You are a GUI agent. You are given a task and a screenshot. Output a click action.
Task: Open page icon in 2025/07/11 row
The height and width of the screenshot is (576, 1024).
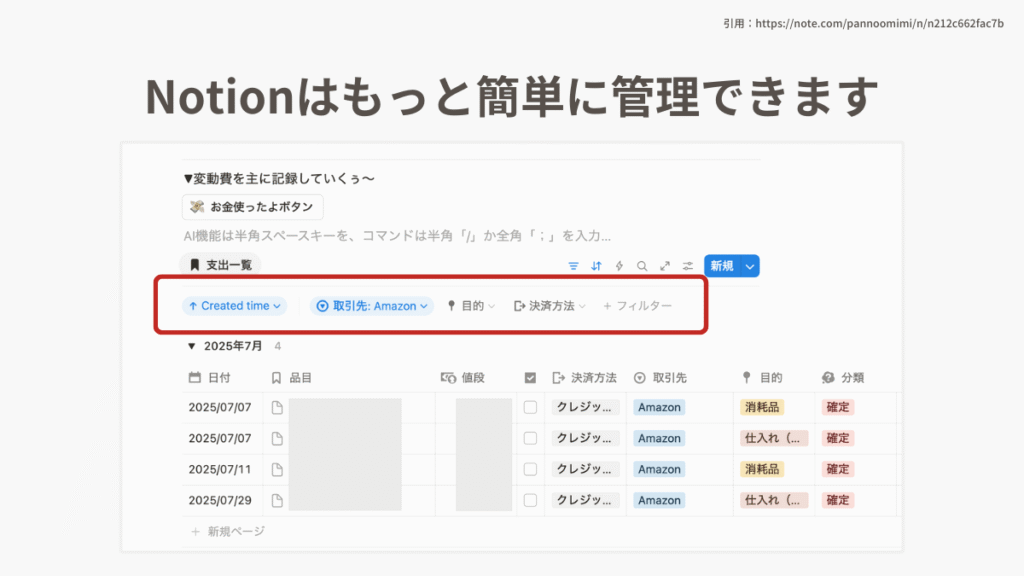278,469
